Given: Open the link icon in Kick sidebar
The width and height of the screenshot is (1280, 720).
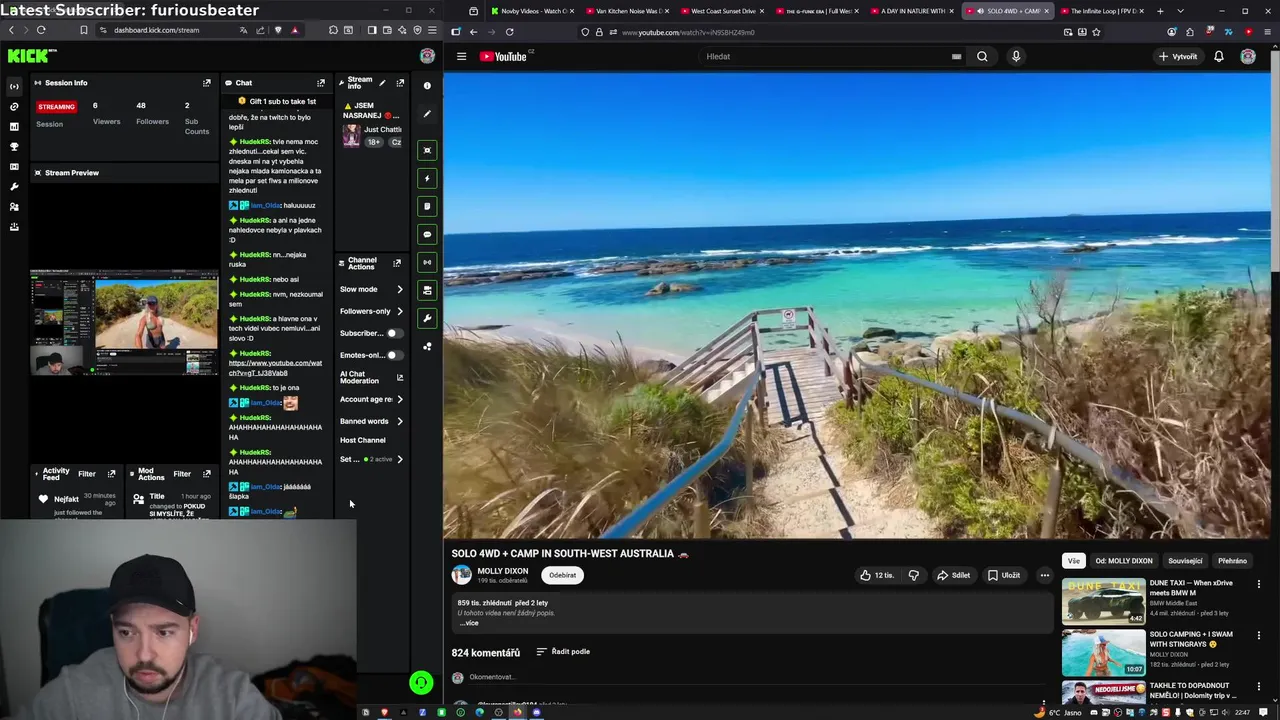Looking at the screenshot, I should pos(14,106).
